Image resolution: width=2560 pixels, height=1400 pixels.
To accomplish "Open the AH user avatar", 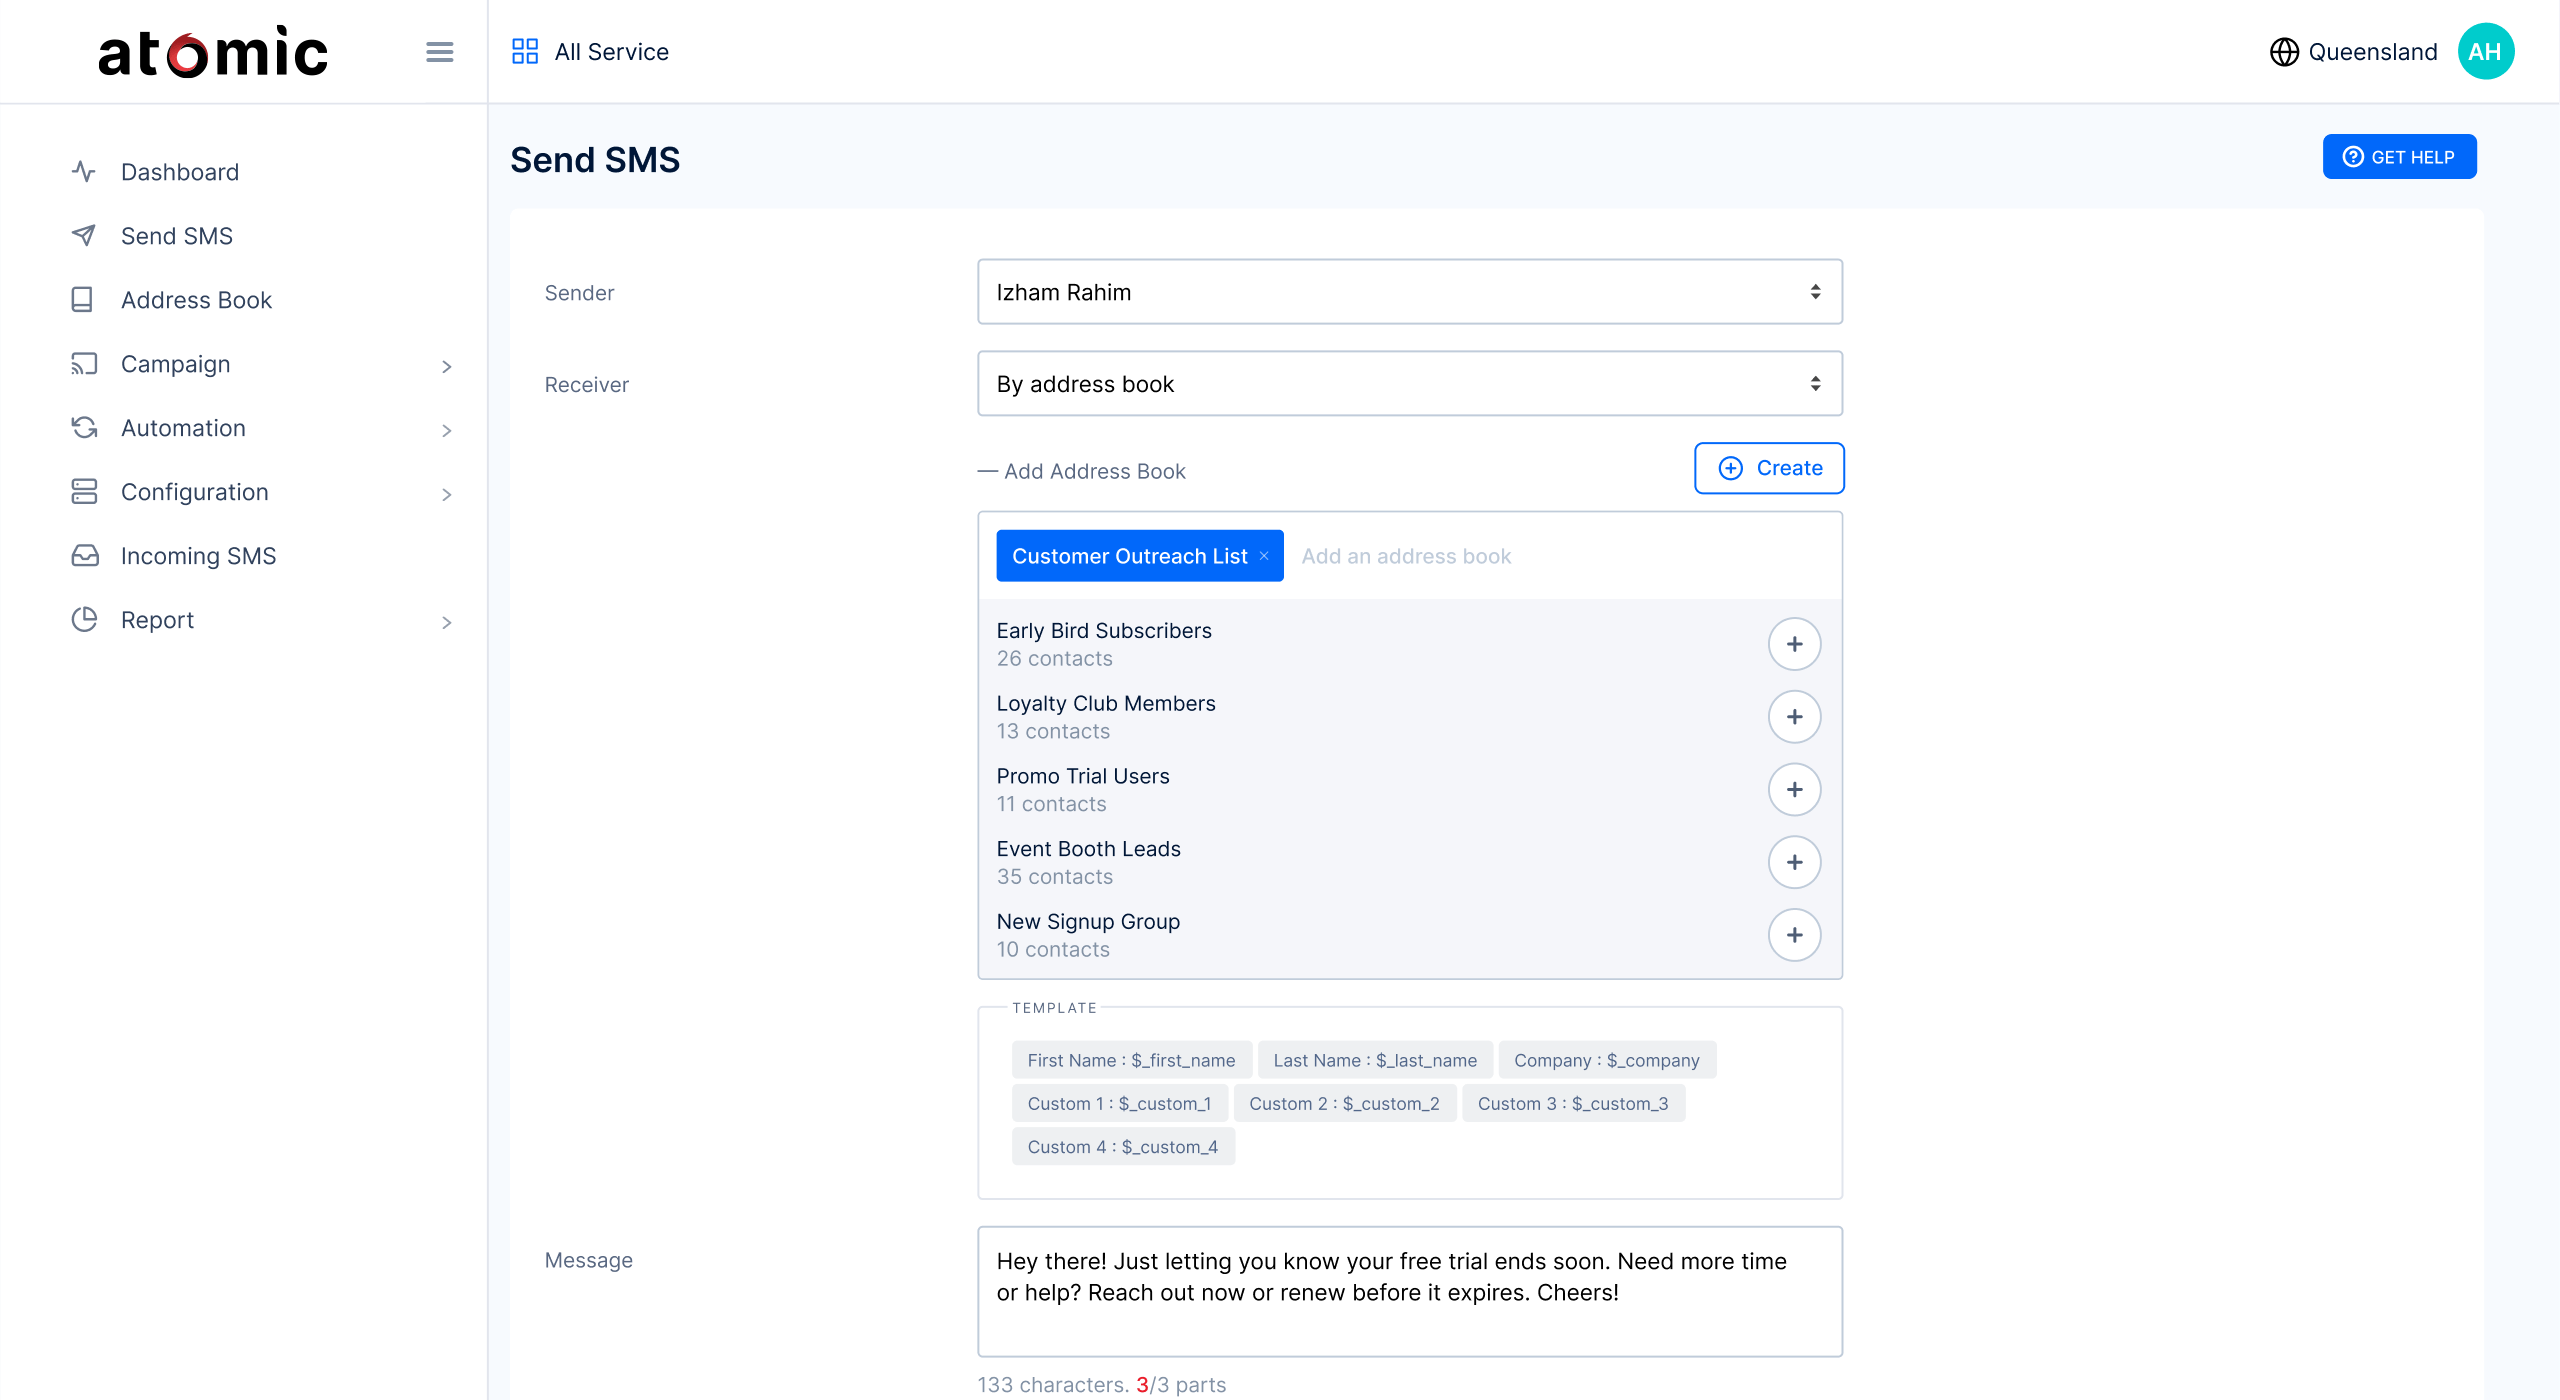I will tap(2485, 52).
